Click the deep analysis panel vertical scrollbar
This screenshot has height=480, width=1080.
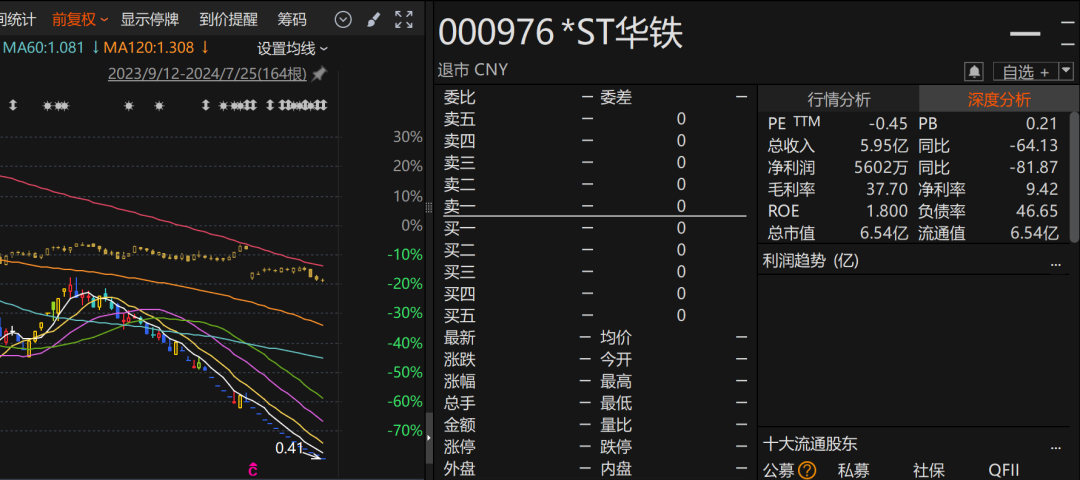pyautogui.click(x=1076, y=178)
